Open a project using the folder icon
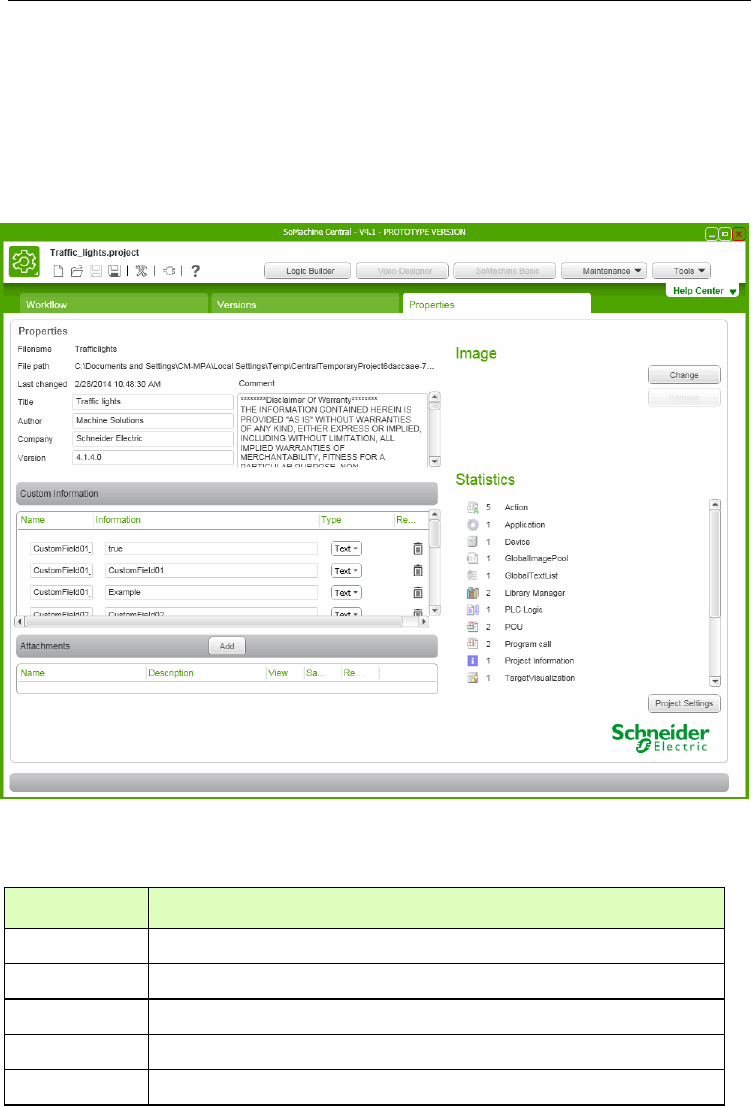 77,271
